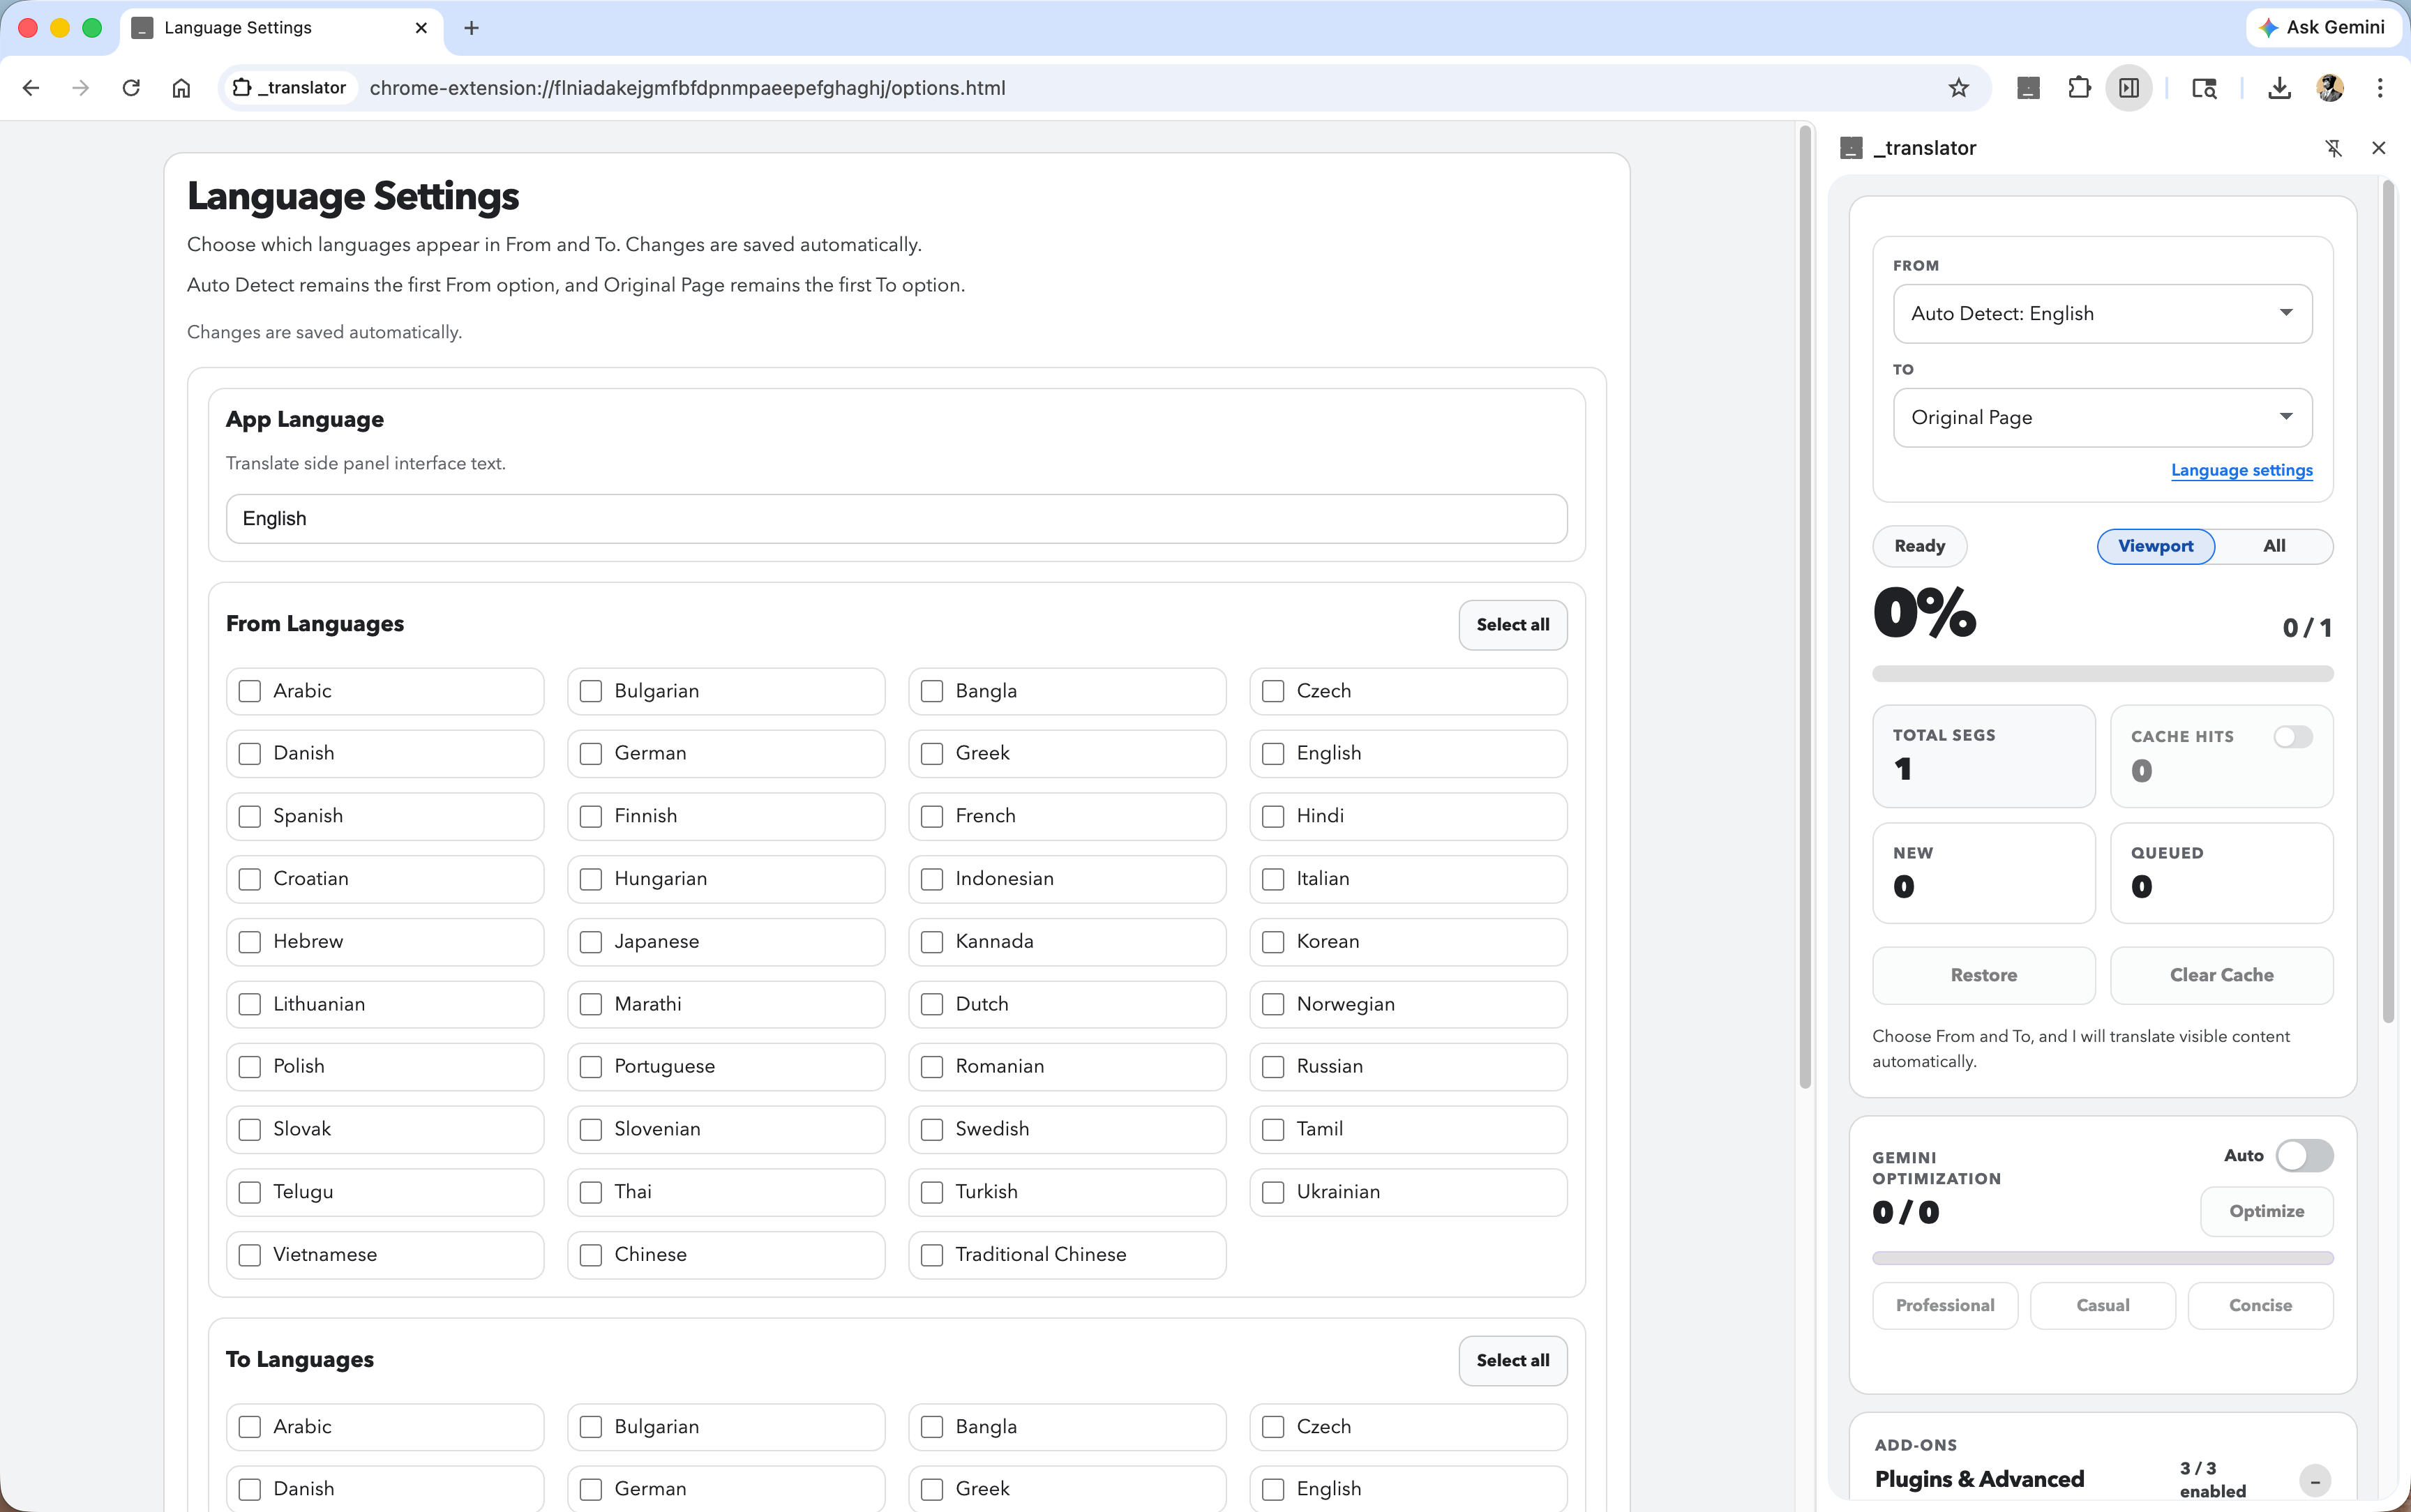This screenshot has width=2411, height=1512.
Task: Click the Gemini optimization progress bar
Action: pos(2102,1258)
